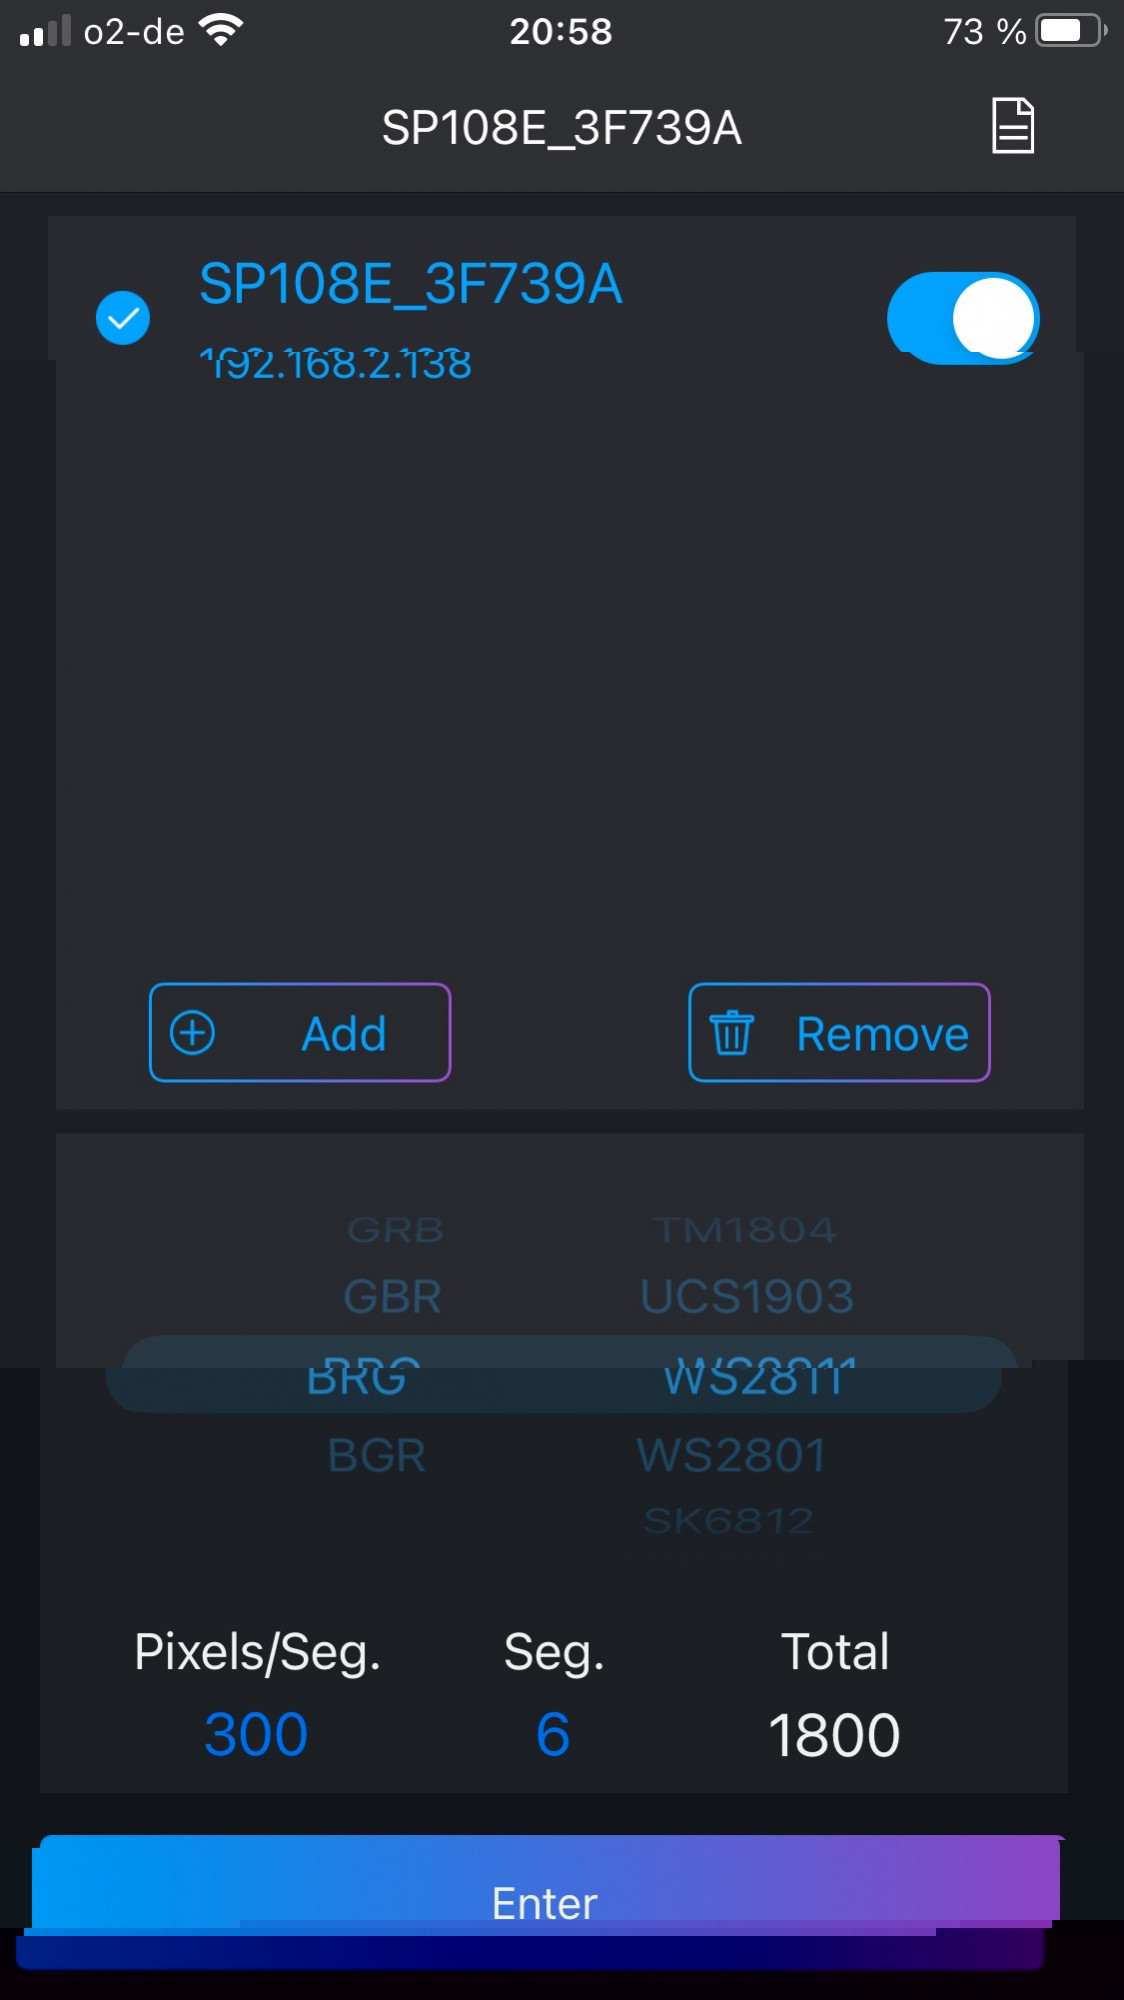The image size is (1124, 2000).
Task: Open the document icon in header
Action: 1012,126
